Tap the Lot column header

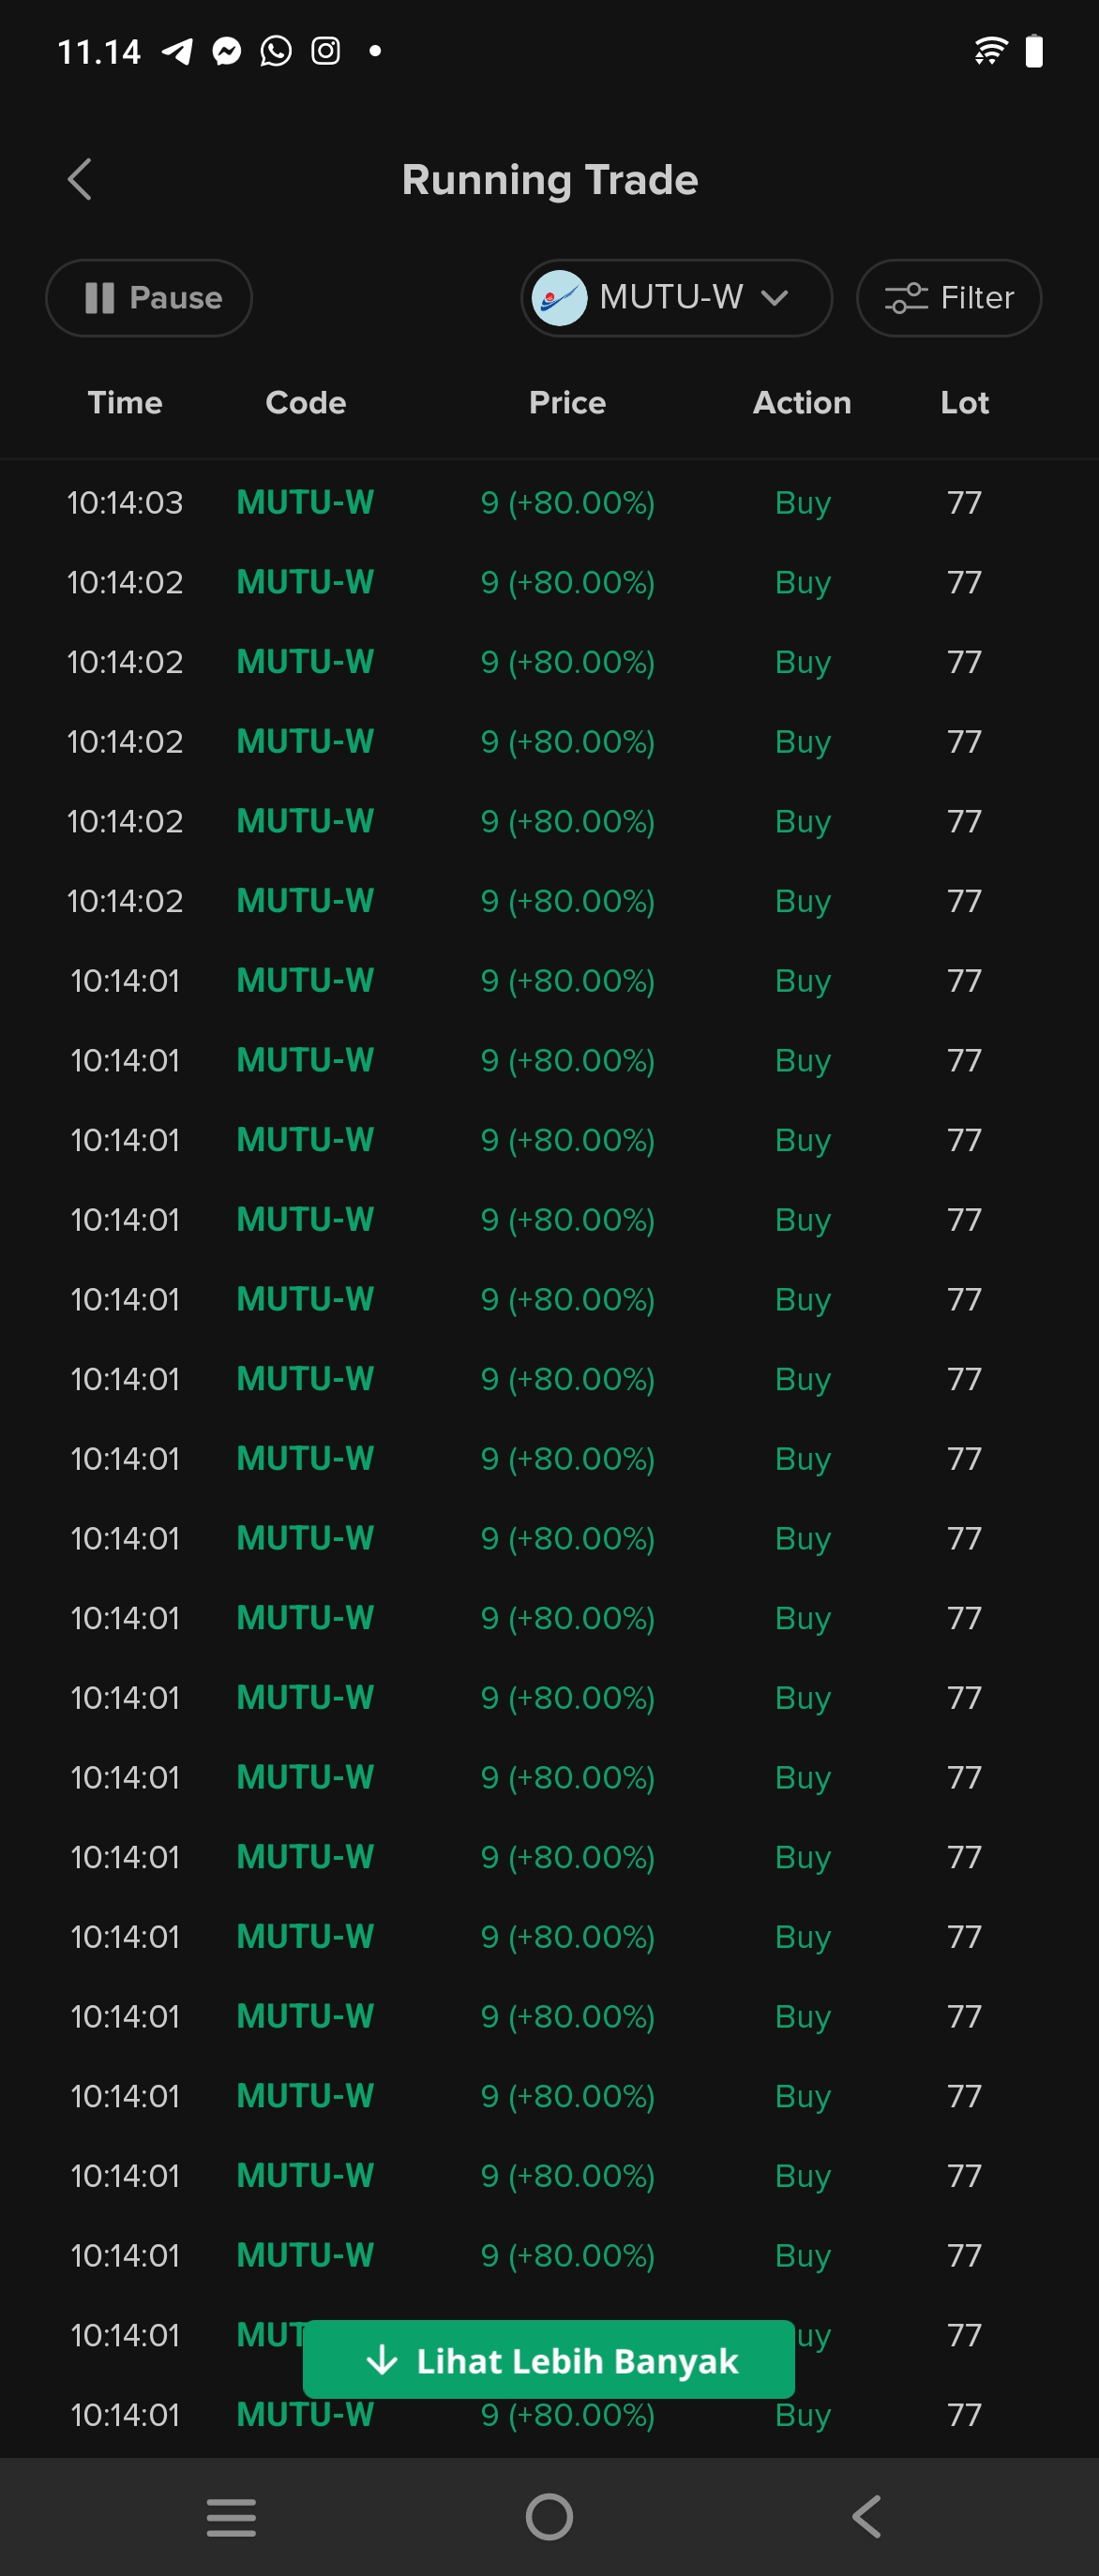(964, 403)
